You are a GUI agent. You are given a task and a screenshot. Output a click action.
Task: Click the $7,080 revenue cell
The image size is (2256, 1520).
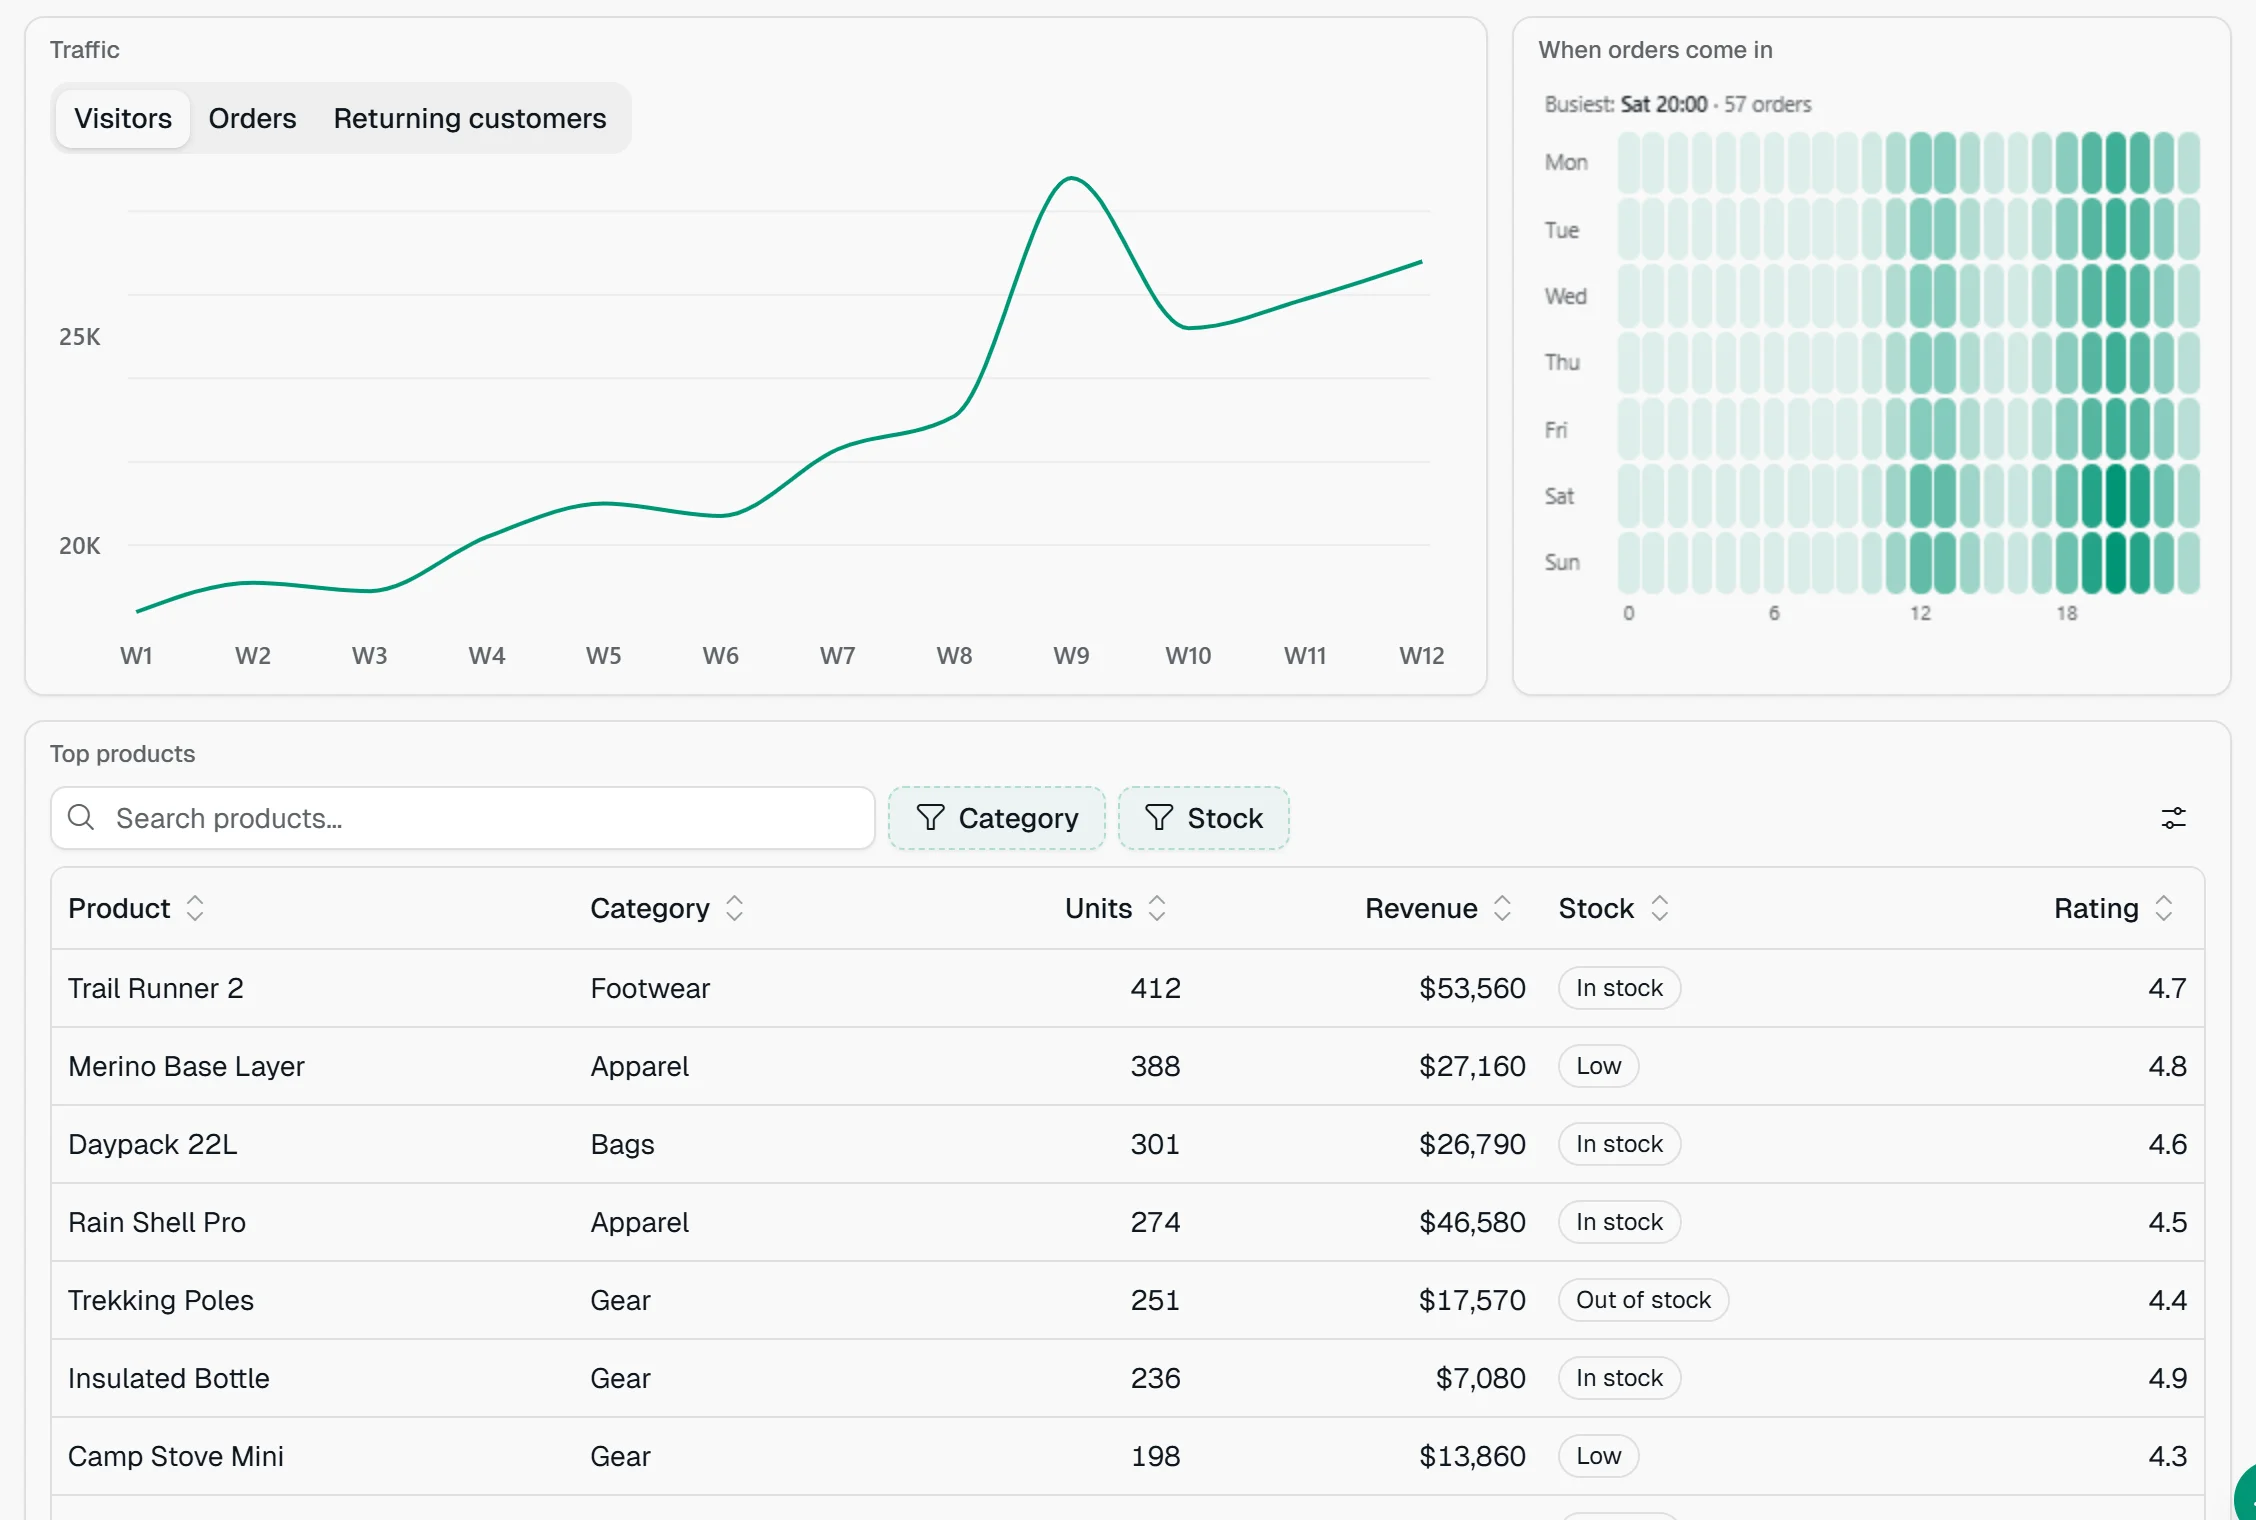1480,1378
